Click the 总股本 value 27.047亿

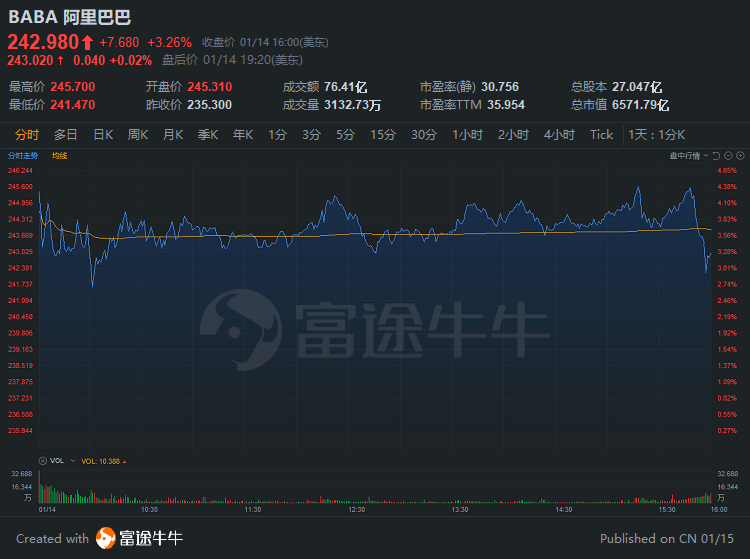[637, 87]
